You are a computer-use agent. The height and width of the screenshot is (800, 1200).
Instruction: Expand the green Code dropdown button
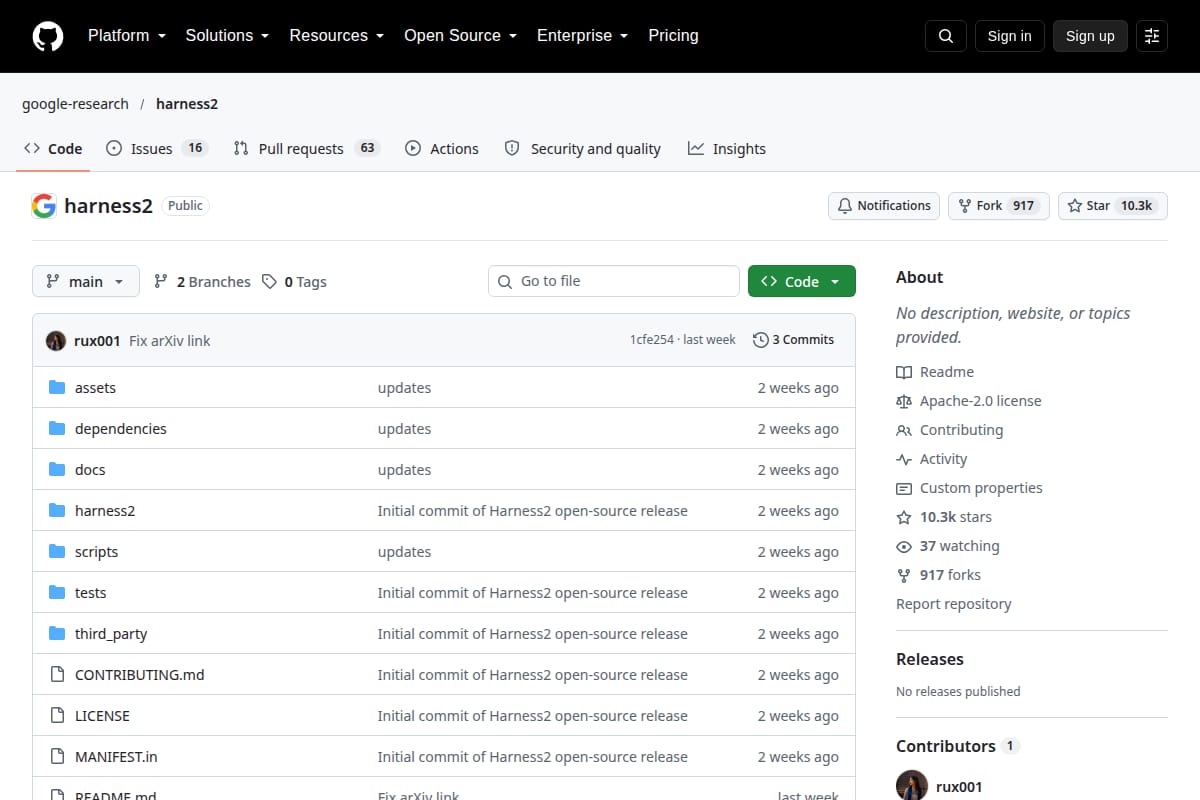[x=802, y=282]
